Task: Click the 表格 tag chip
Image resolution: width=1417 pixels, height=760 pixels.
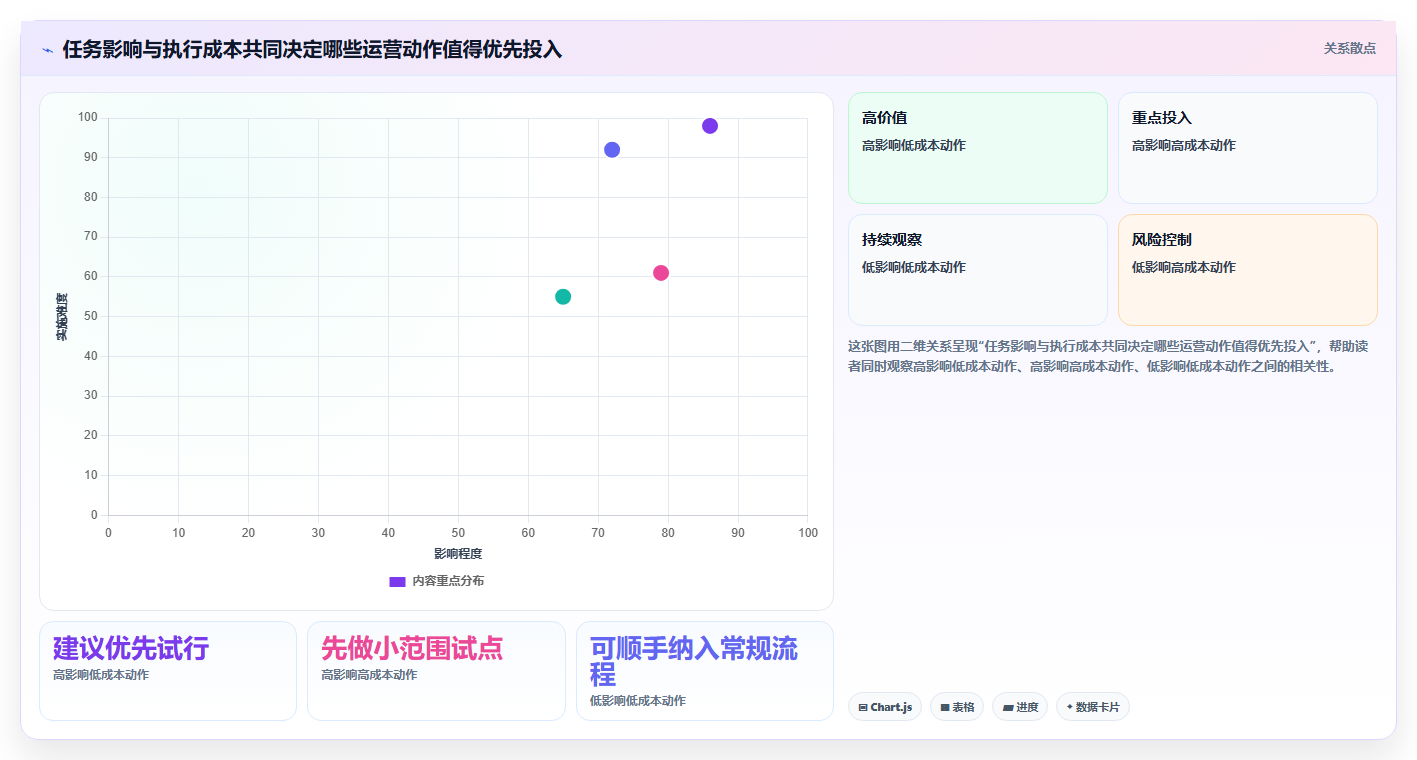Action: [957, 707]
